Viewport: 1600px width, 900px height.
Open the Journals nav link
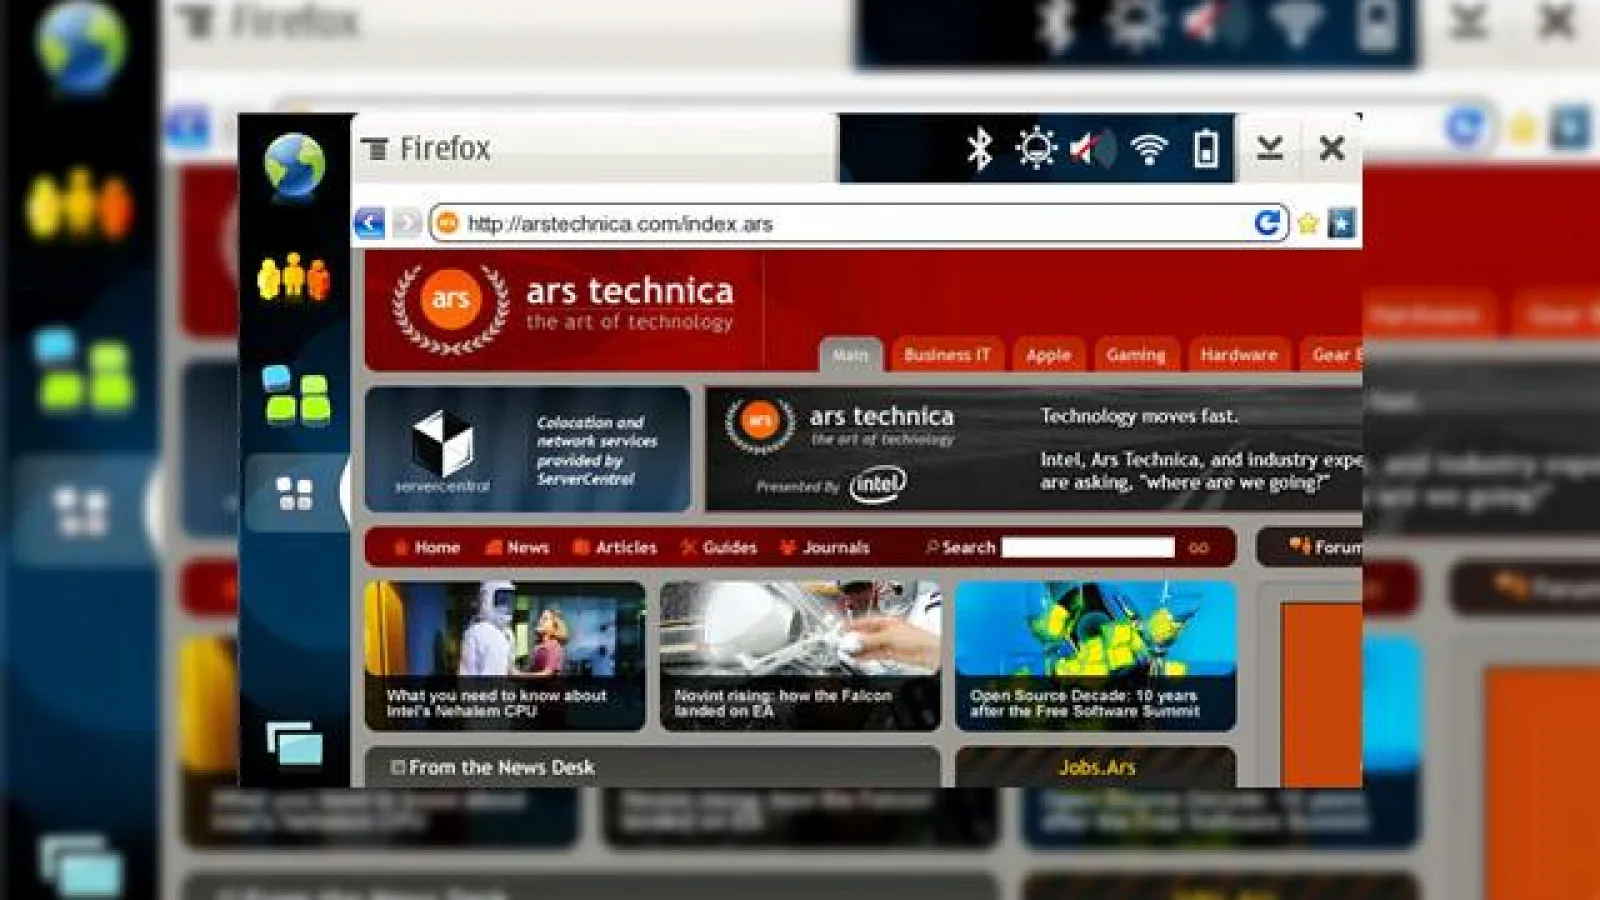(825, 547)
